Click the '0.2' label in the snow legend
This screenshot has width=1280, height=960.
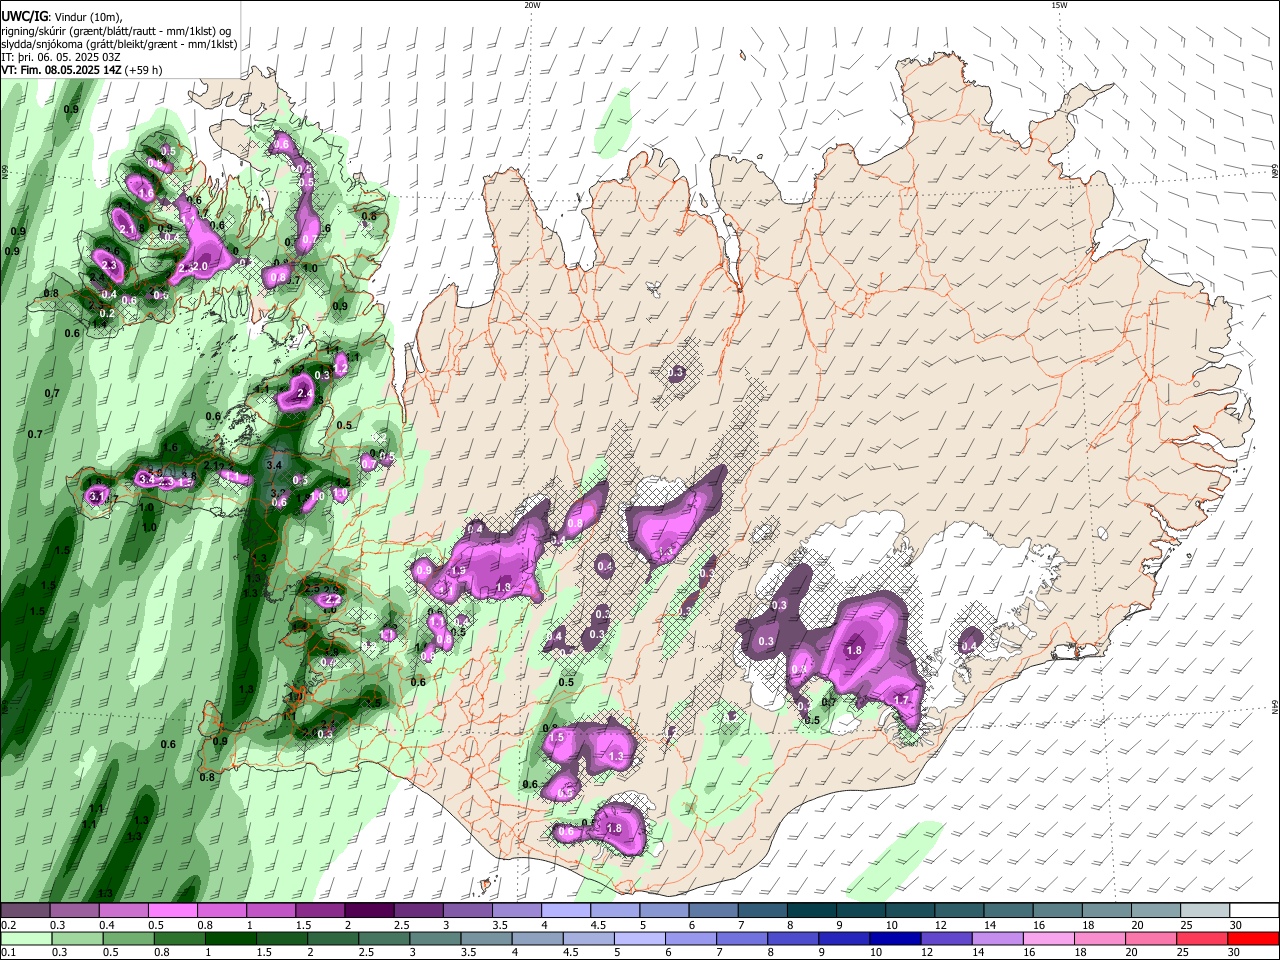click(8, 925)
